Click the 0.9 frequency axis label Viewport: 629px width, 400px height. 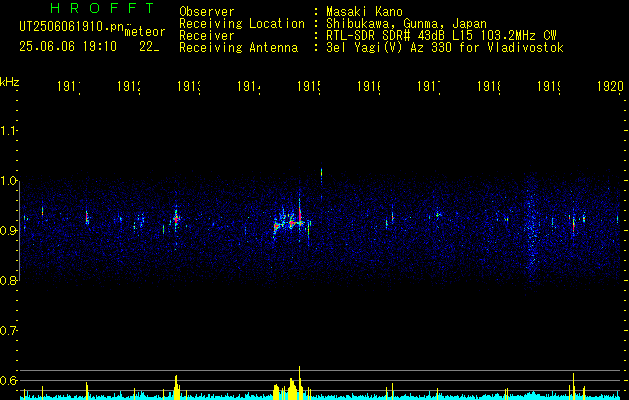[x=8, y=231]
